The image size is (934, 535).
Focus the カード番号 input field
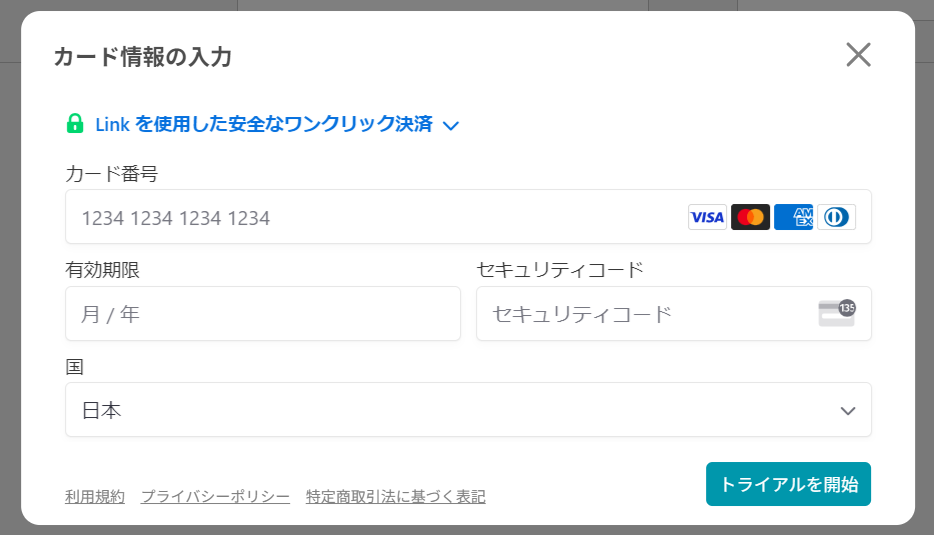(x=468, y=217)
